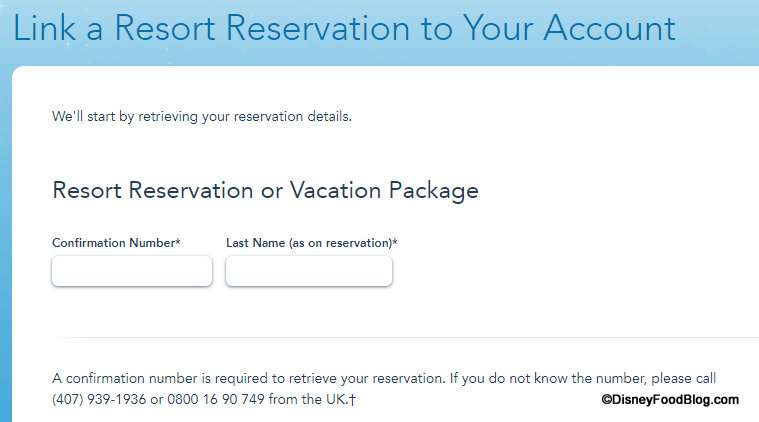Click the asterisk after 'Confirmation Number'
The image size is (759, 422).
click(x=178, y=242)
